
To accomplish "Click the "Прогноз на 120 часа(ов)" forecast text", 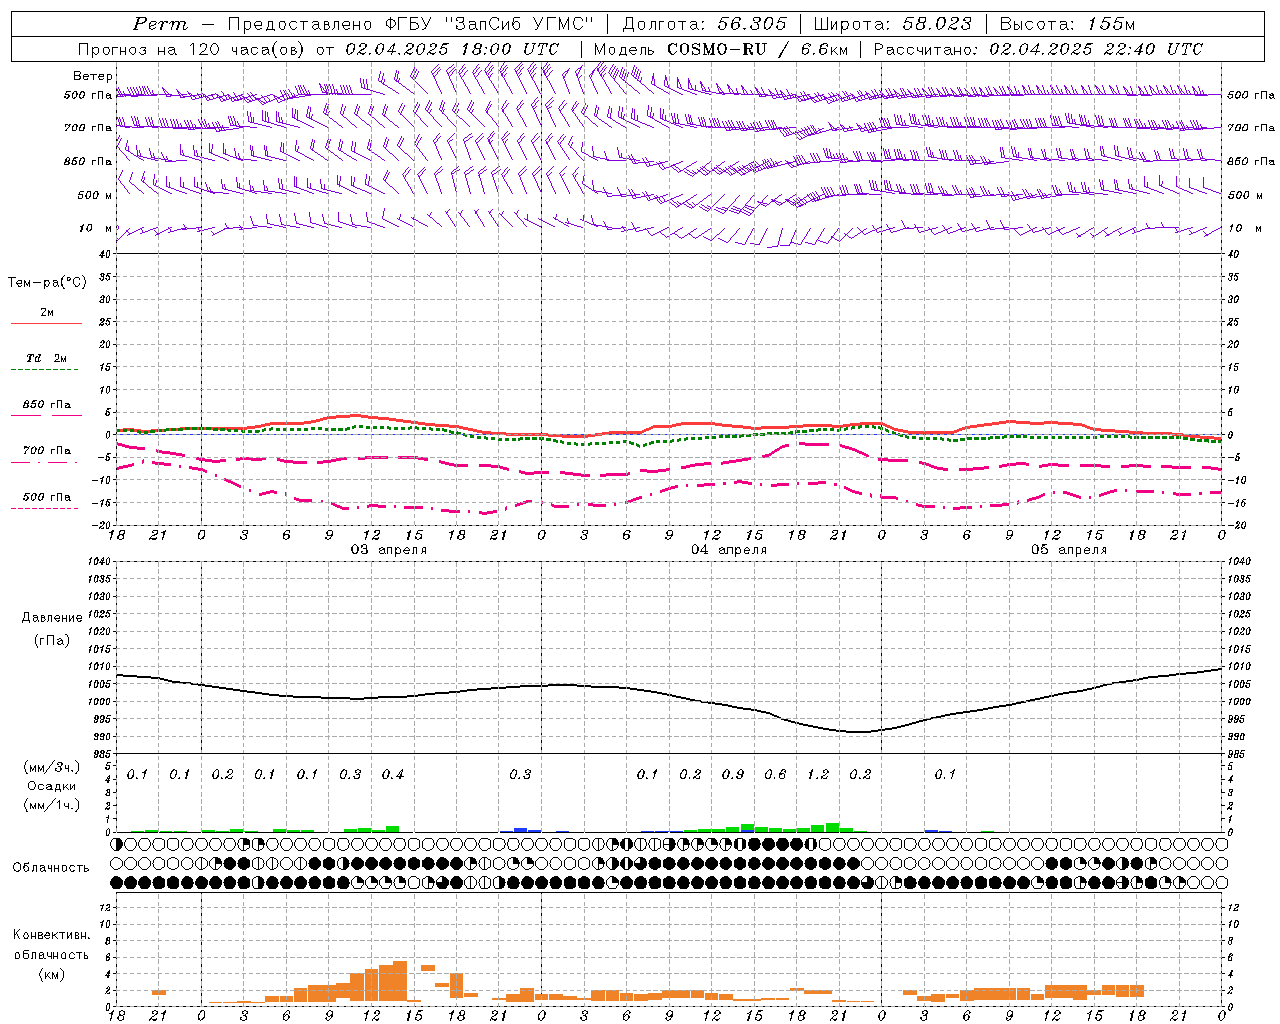I will pos(192,49).
